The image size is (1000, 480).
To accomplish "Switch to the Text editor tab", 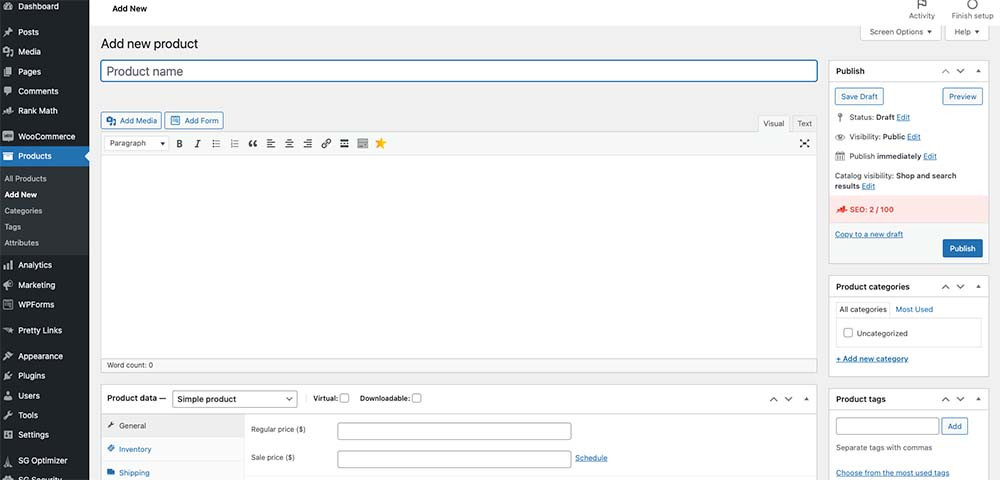I will tap(804, 124).
